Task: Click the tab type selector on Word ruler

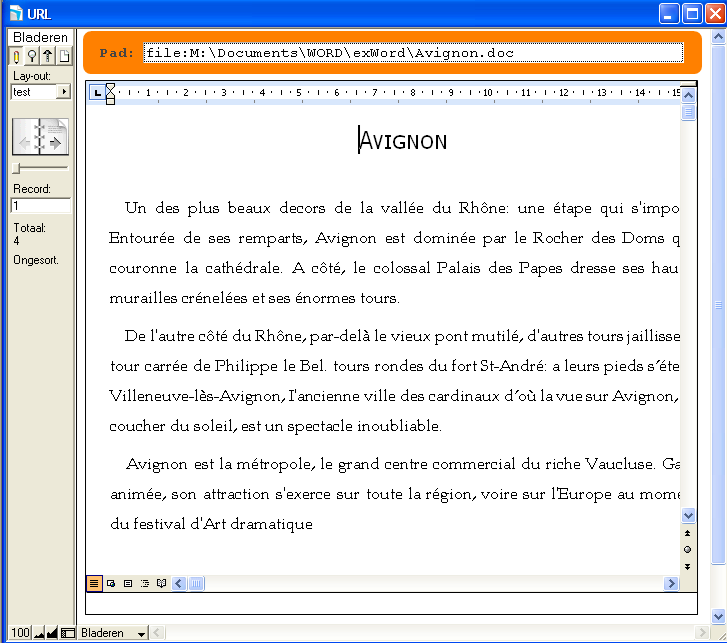Action: click(97, 93)
